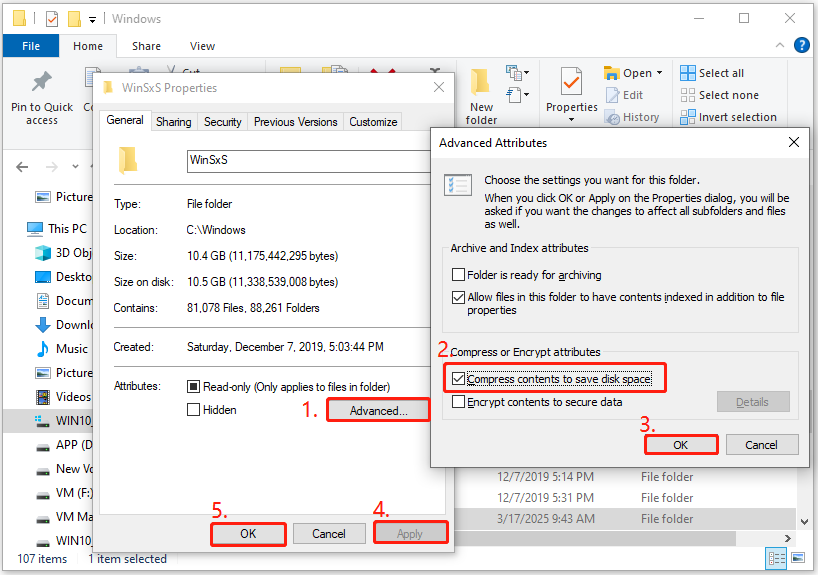The width and height of the screenshot is (818, 575).
Task: Click the New folder ribbon icon
Action: 481,85
